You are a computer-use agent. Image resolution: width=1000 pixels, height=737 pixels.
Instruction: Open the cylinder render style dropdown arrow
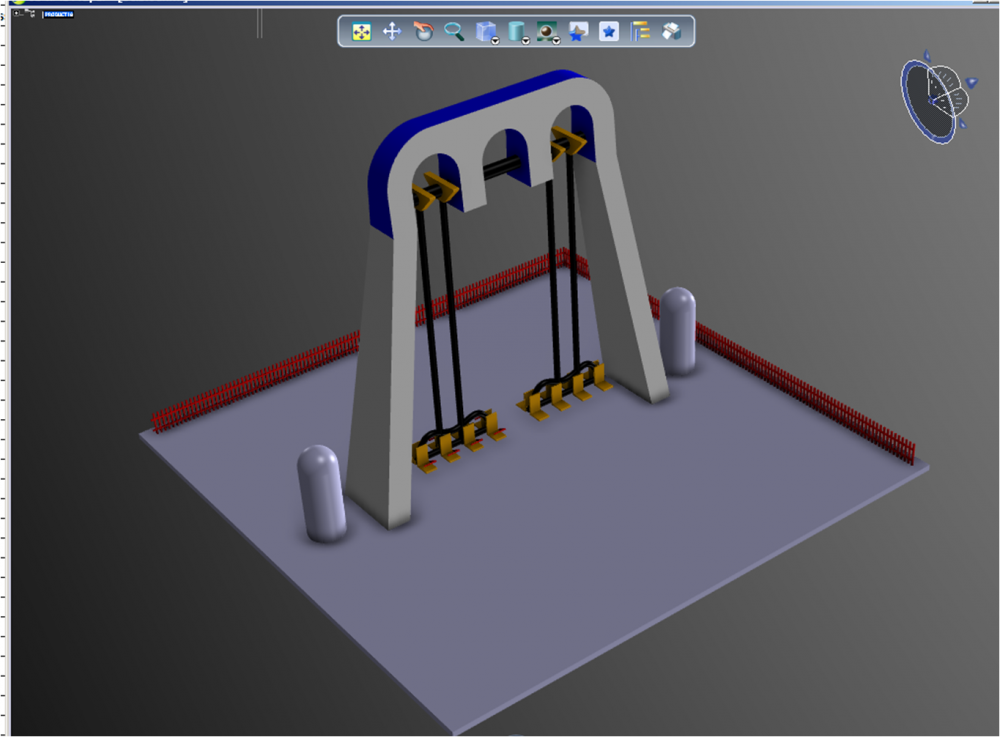pos(526,41)
